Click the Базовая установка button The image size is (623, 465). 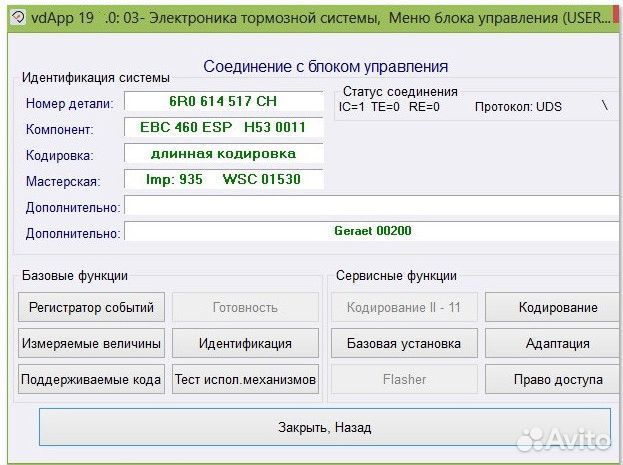coord(404,343)
